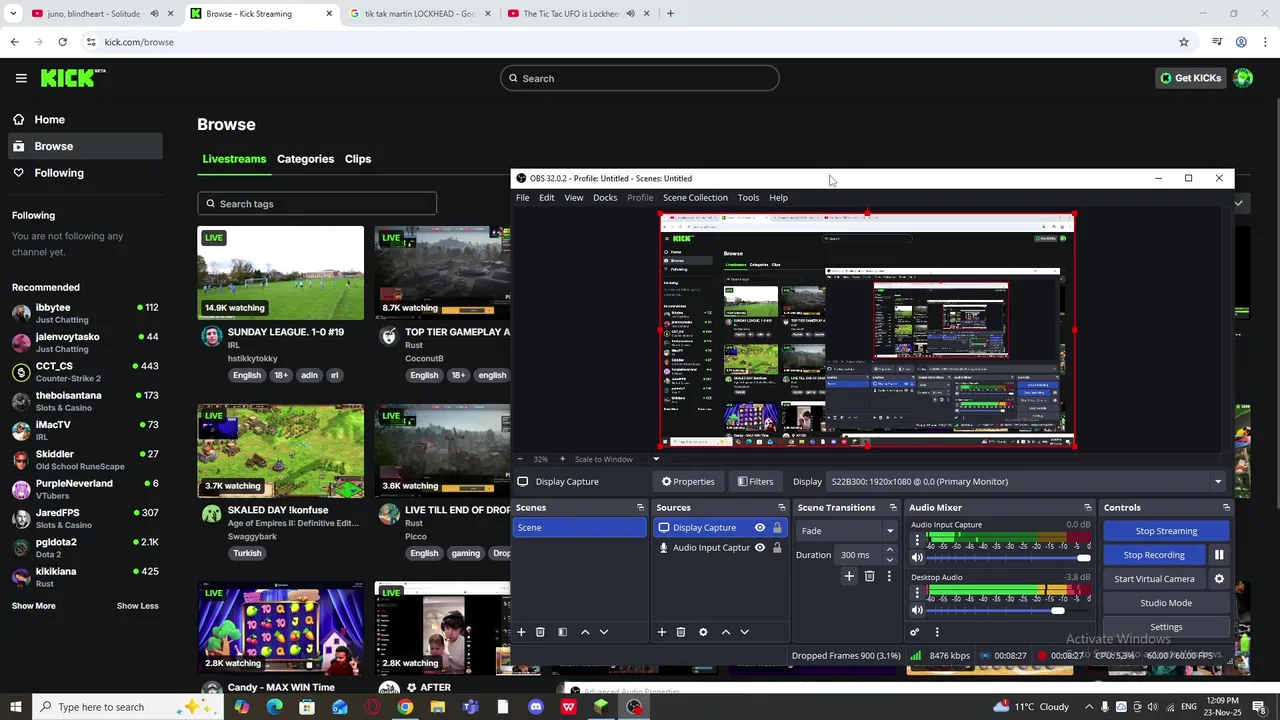Open OBS File menu
This screenshot has height=720, width=1280.
pos(522,198)
